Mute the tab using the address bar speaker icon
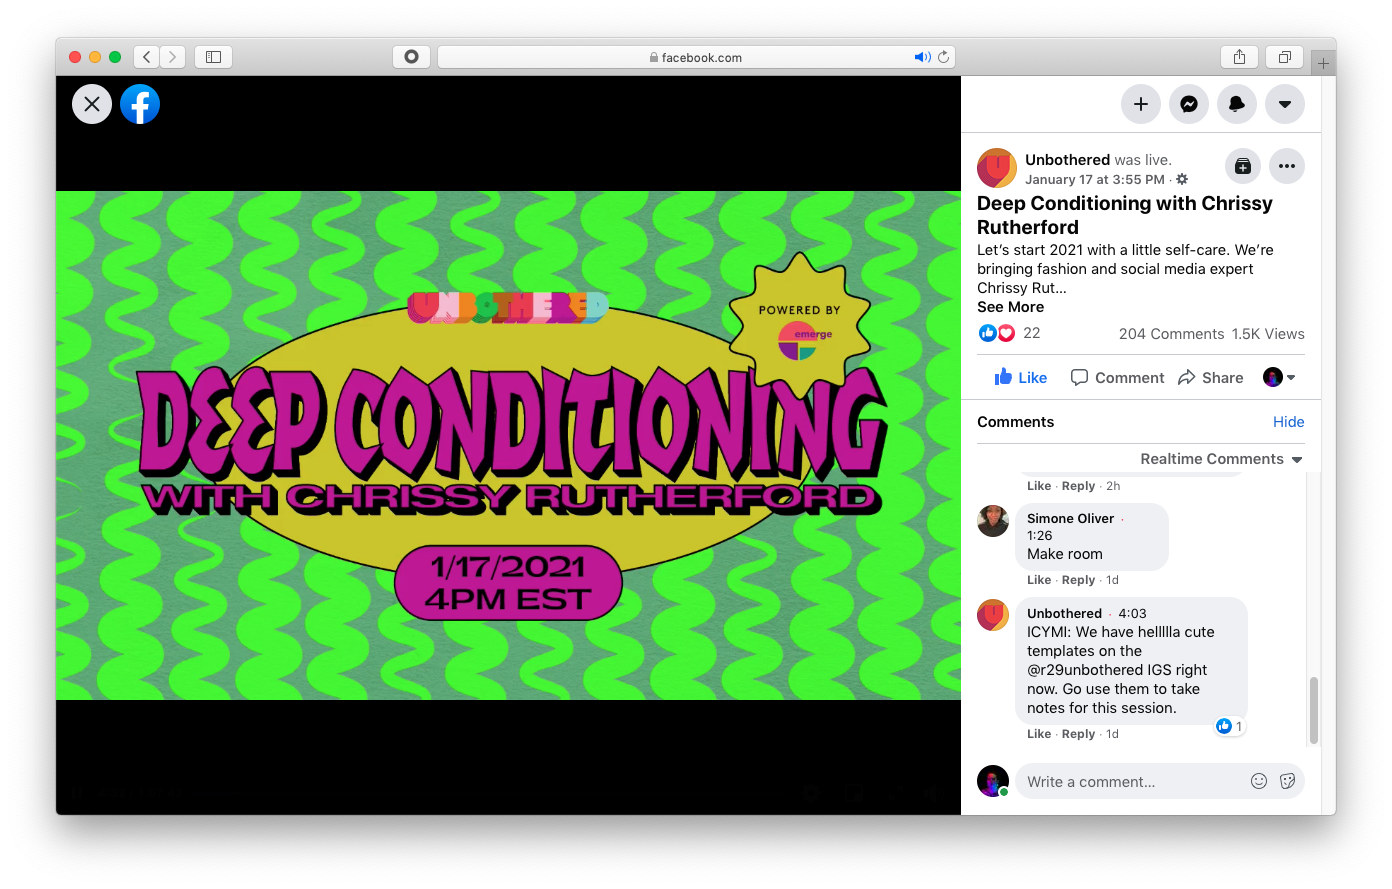Image resolution: width=1392 pixels, height=889 pixels. tap(922, 57)
